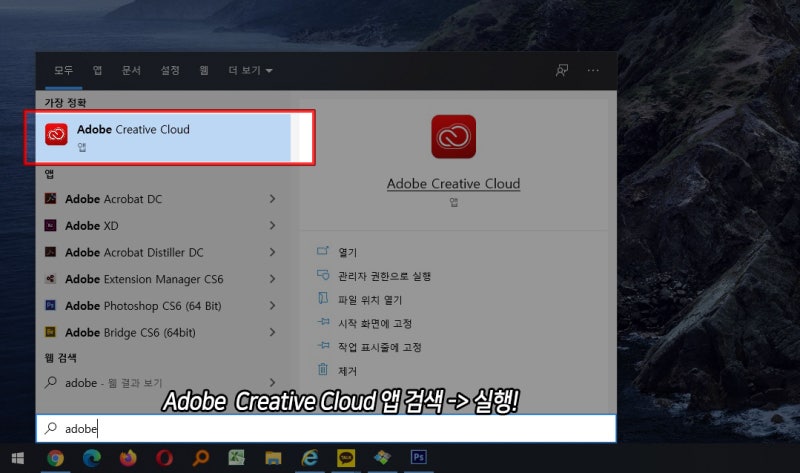Expand Adobe Acrobat DC result arrow
This screenshot has width=800, height=473.
[272, 198]
